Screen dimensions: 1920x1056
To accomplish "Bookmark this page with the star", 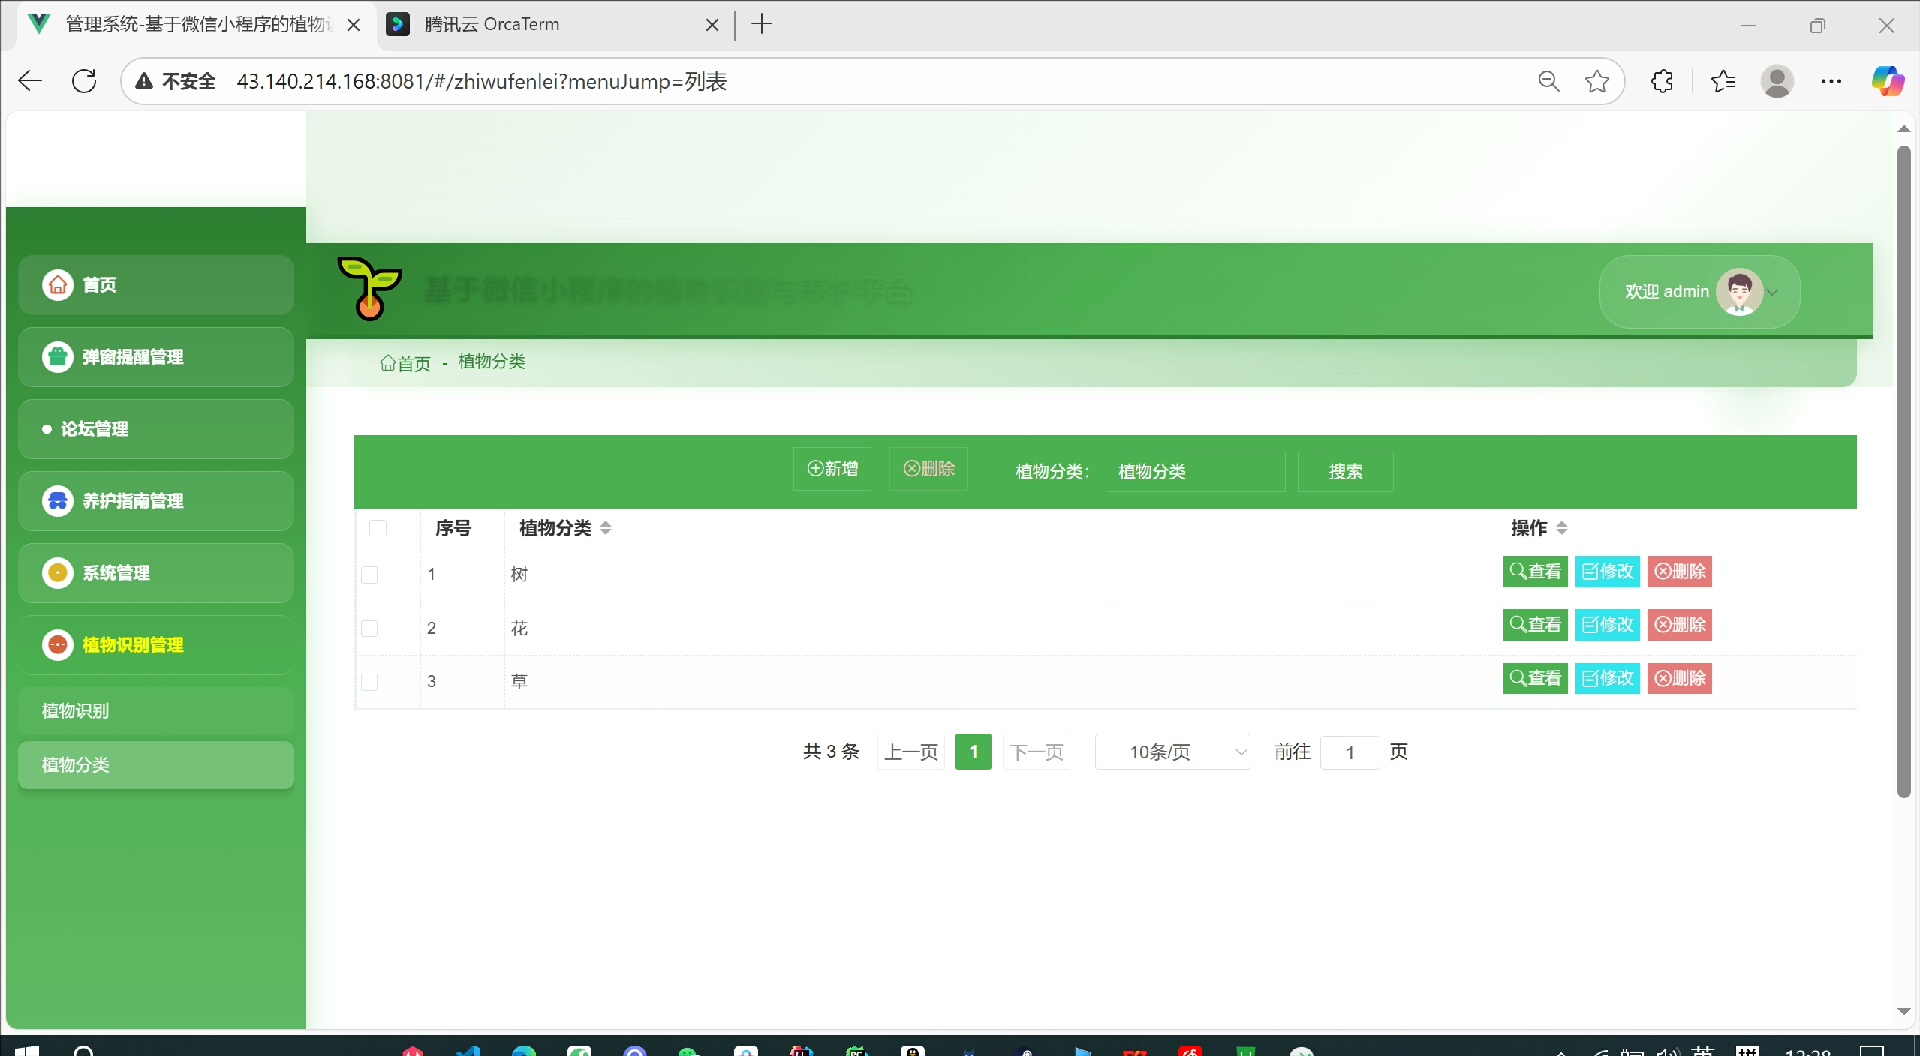I will 1597,81.
